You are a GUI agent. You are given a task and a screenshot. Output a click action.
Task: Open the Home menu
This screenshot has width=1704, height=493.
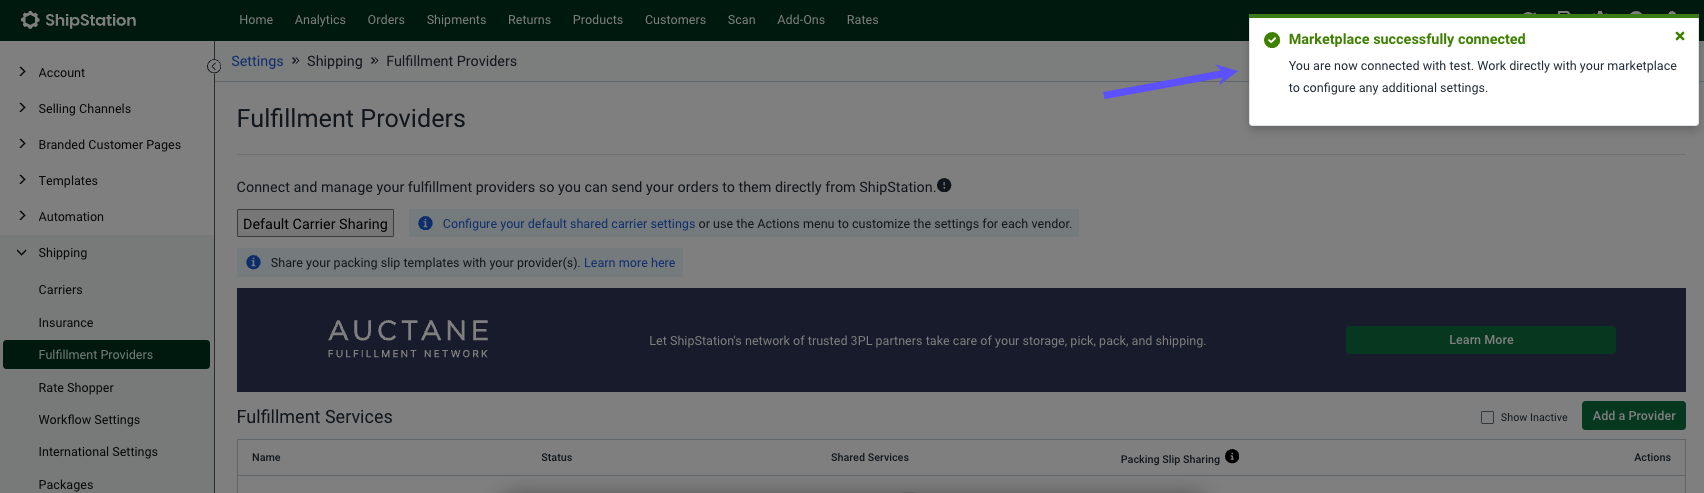coord(256,20)
